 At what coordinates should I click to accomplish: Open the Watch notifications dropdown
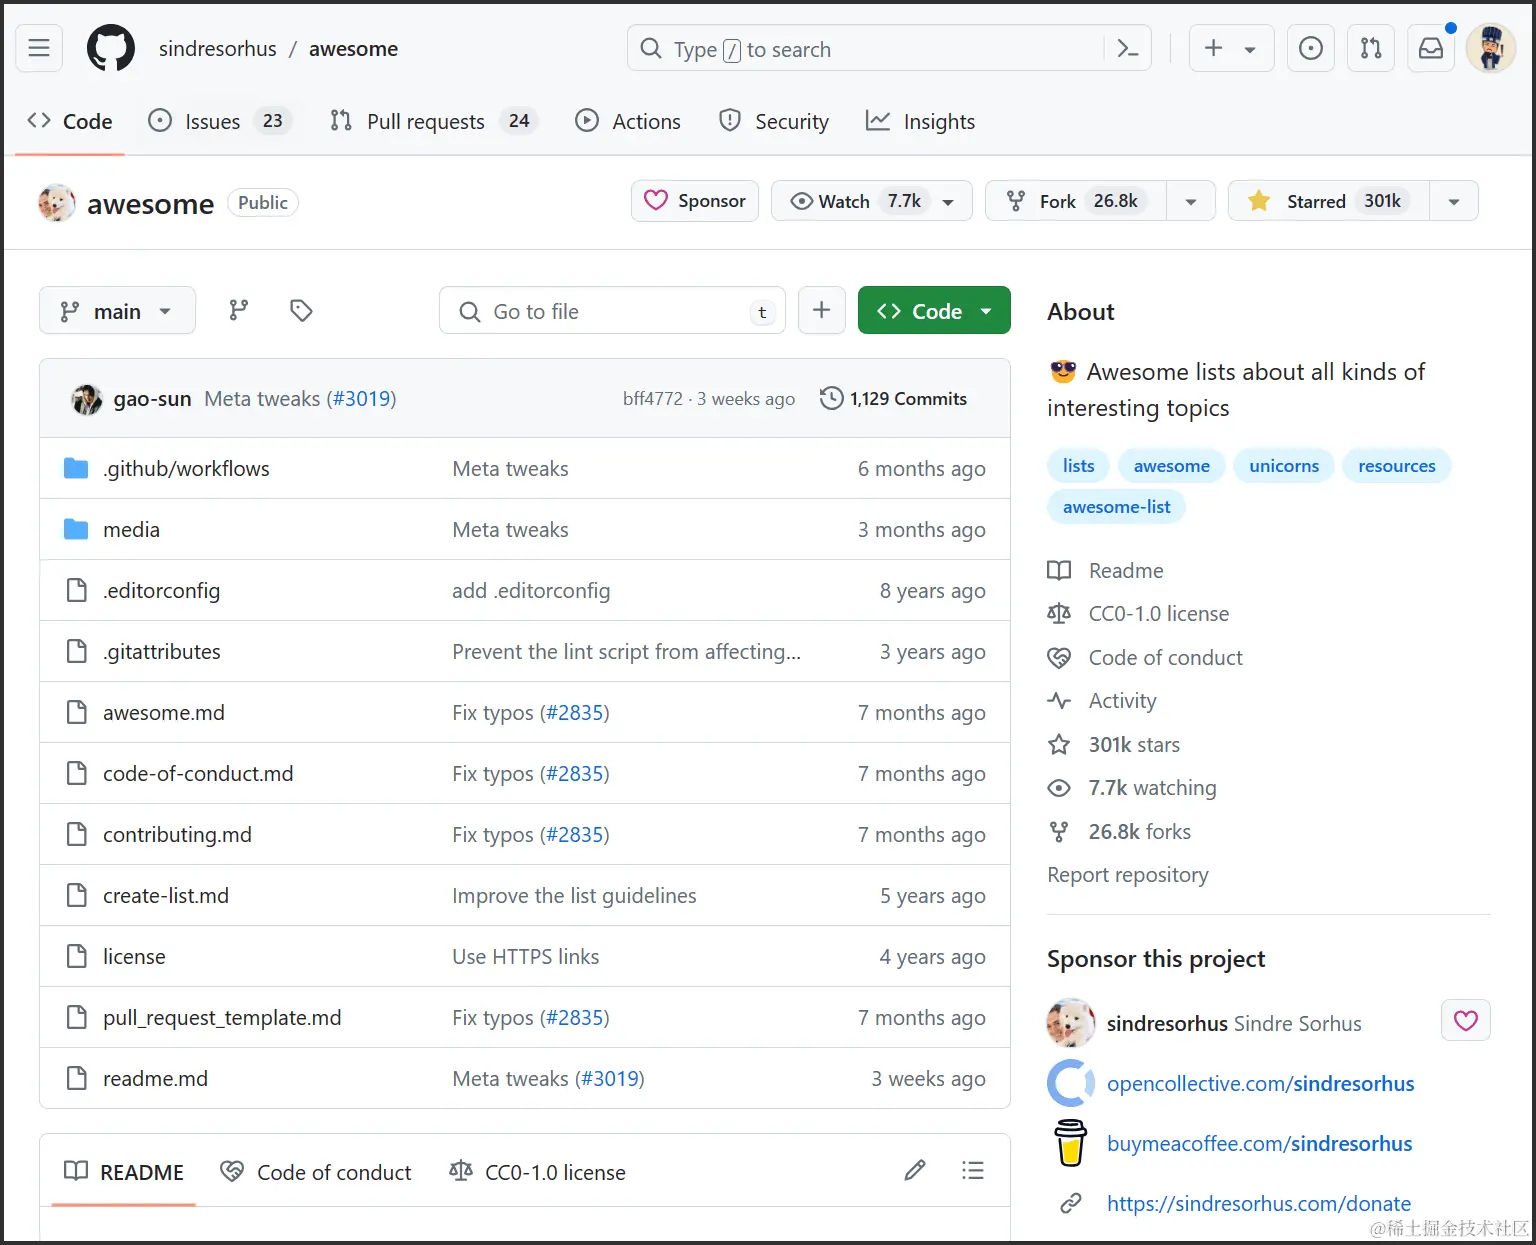tap(872, 201)
